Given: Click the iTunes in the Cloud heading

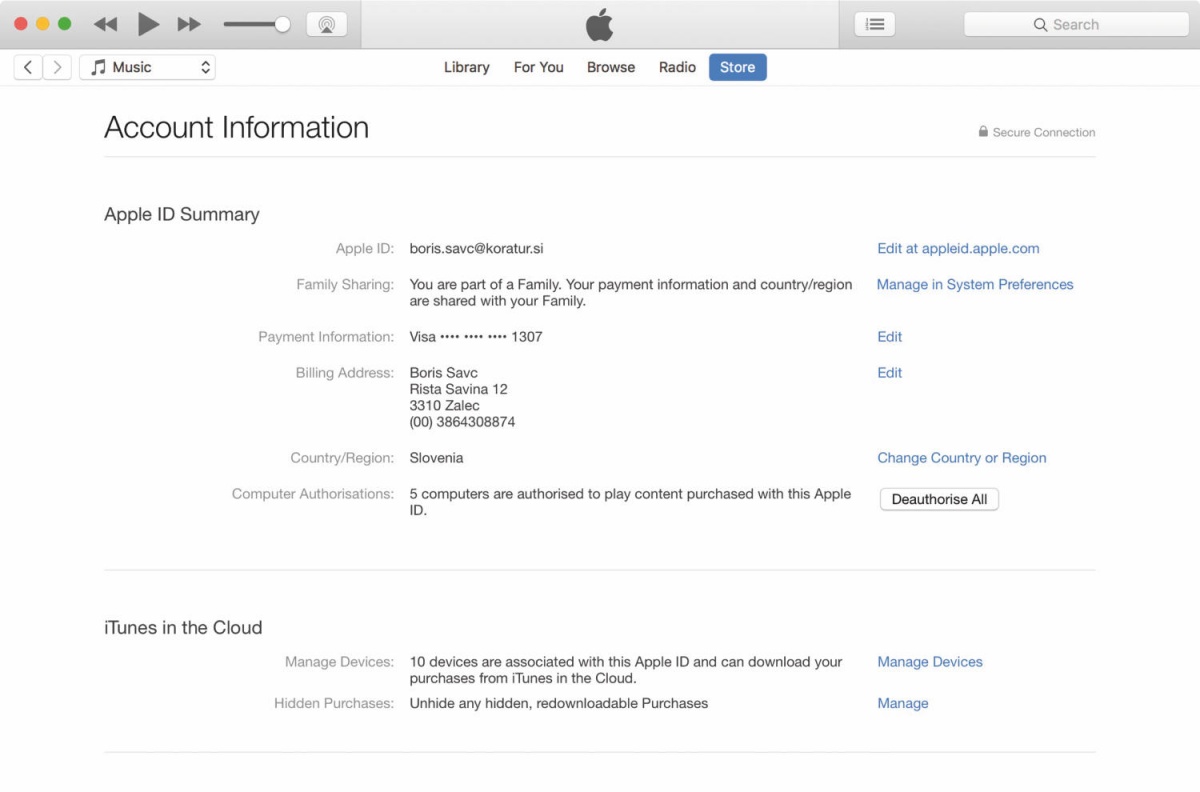Looking at the screenshot, I should coord(183,627).
